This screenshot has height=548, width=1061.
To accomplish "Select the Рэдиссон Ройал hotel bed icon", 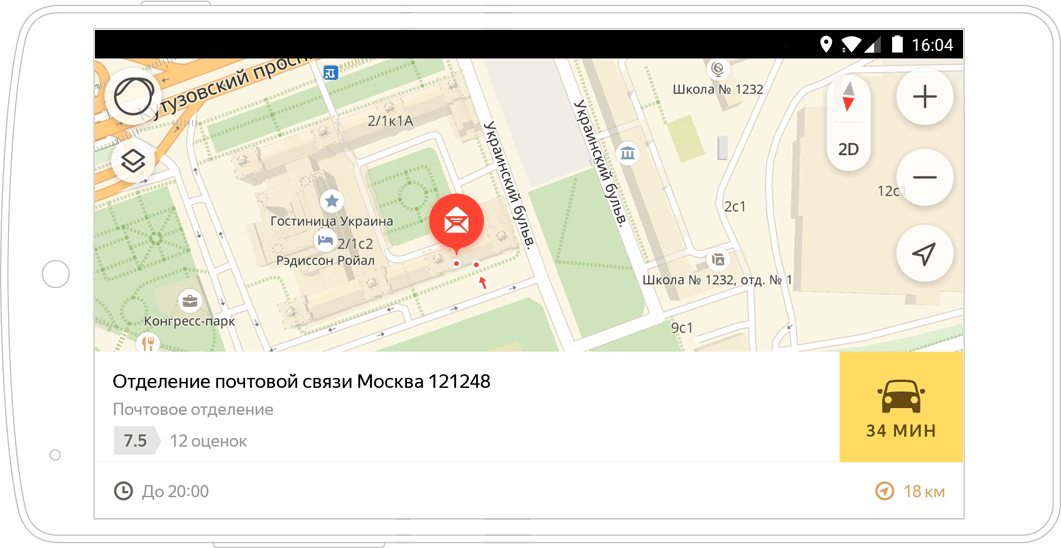I will tap(325, 240).
